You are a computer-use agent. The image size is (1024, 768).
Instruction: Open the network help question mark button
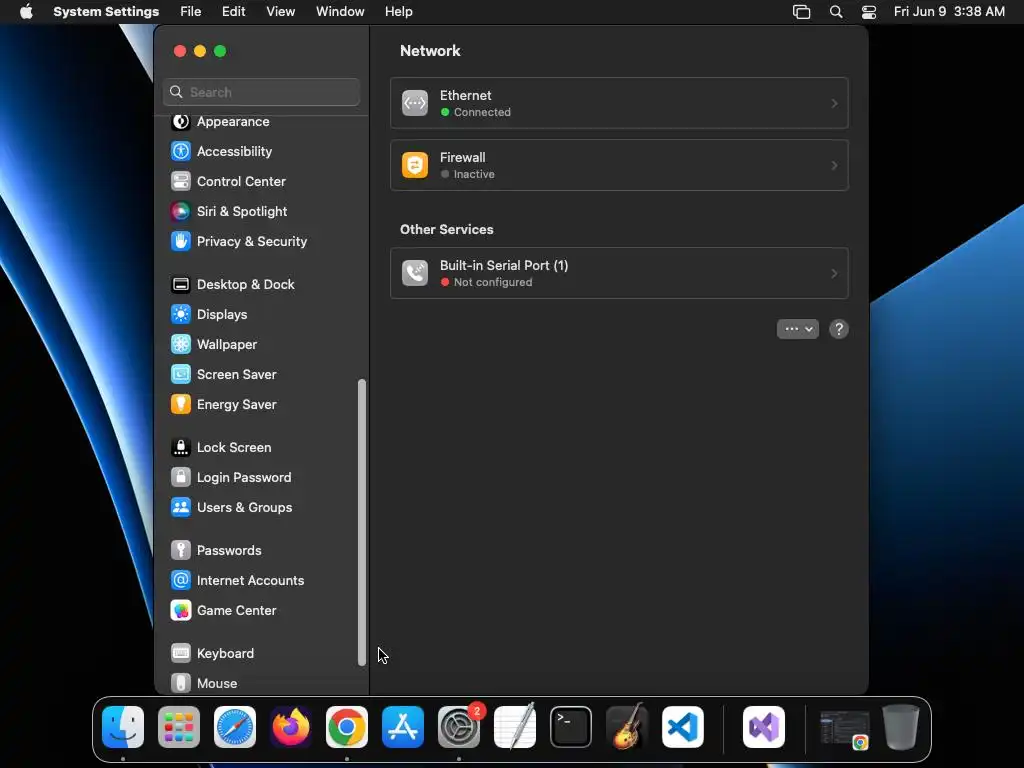(x=839, y=330)
